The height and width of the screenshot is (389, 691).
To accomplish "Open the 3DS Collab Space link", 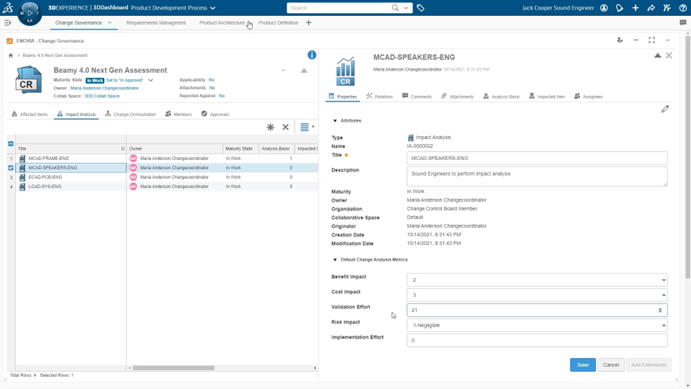I will click(102, 96).
